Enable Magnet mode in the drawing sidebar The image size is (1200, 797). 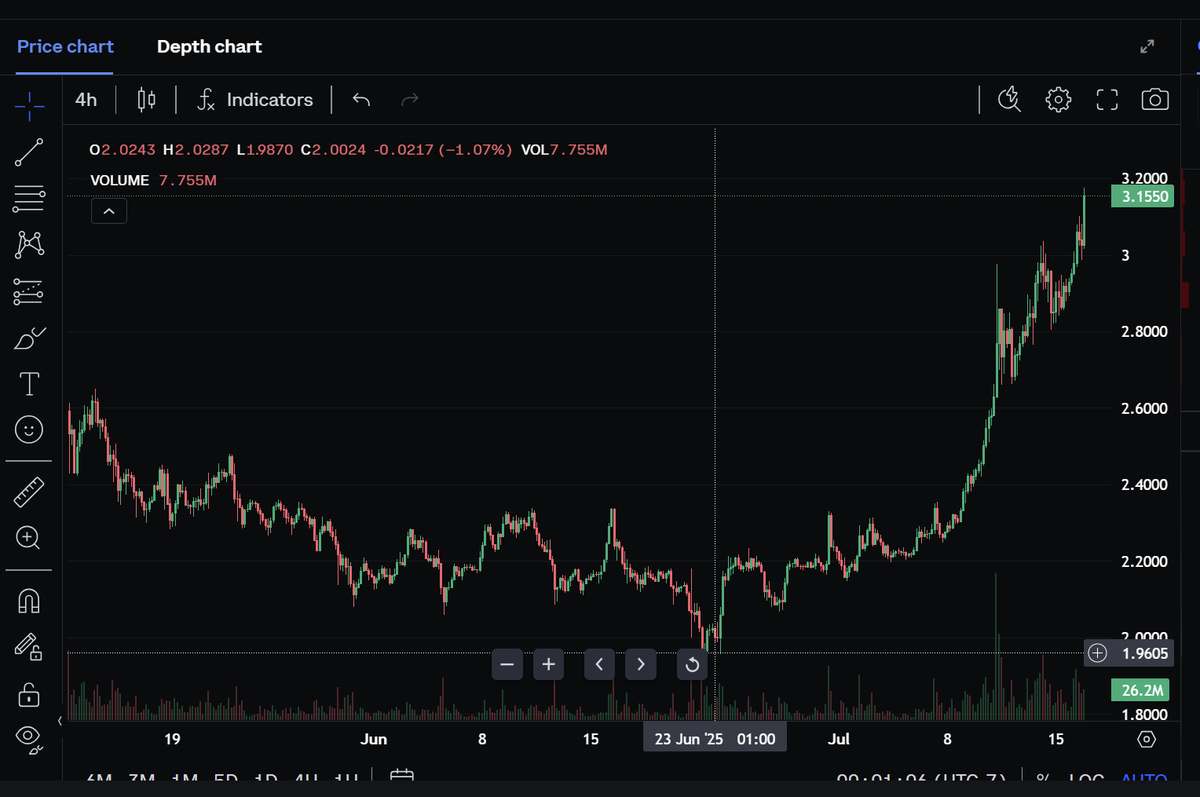[x=28, y=599]
